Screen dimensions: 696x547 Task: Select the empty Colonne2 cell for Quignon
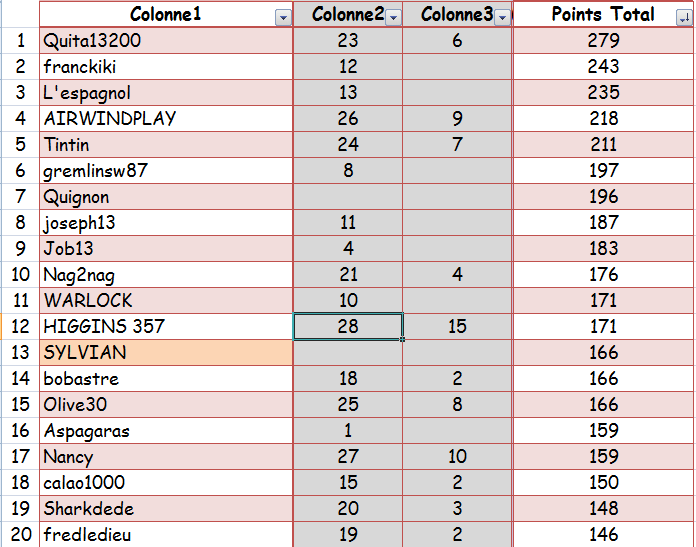click(348, 197)
